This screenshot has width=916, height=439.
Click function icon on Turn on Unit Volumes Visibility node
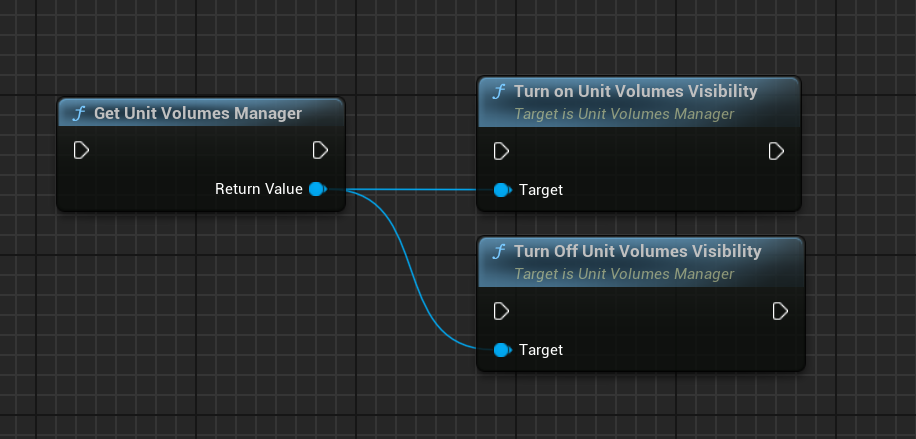coord(498,92)
